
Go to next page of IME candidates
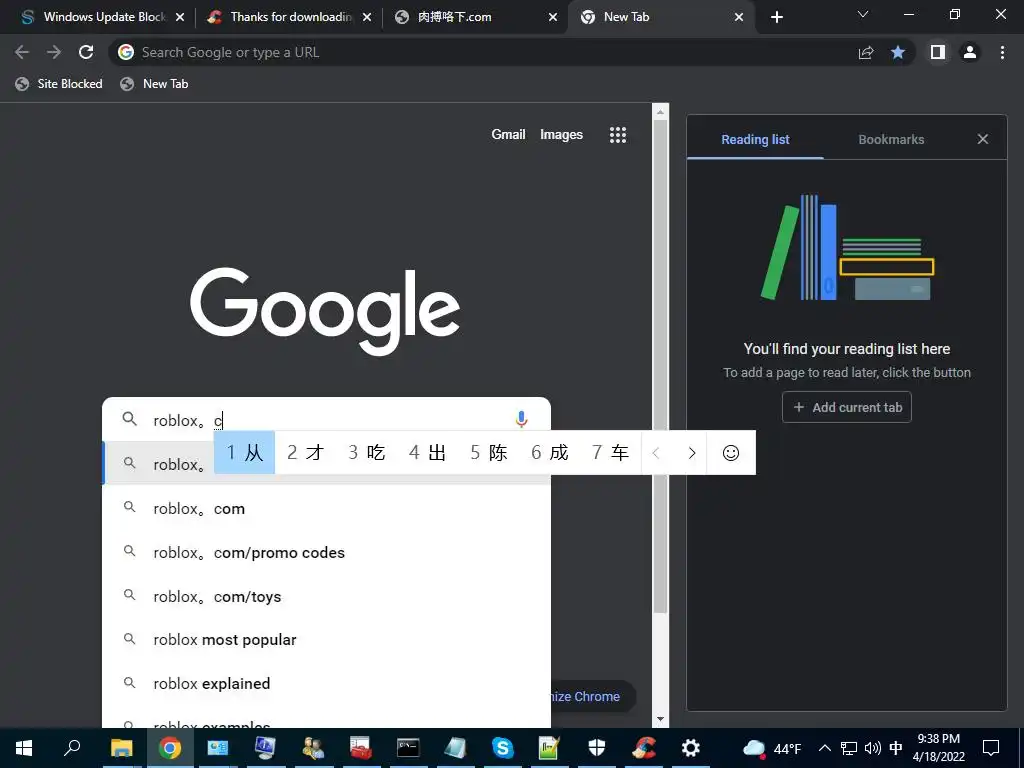click(692, 453)
